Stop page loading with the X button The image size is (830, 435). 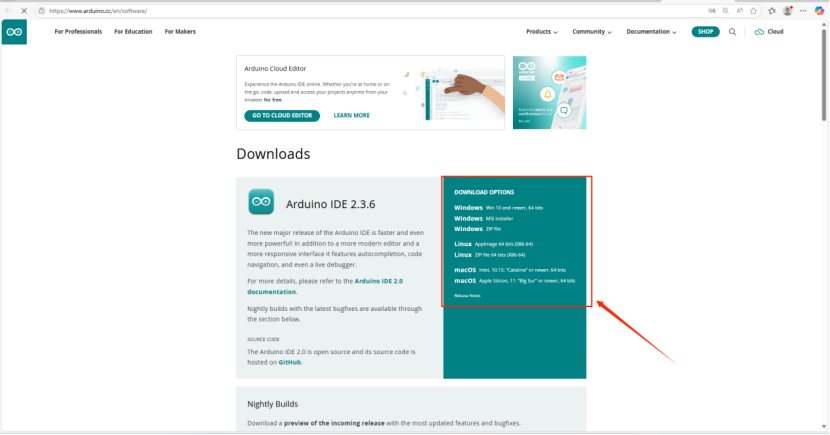point(23,10)
